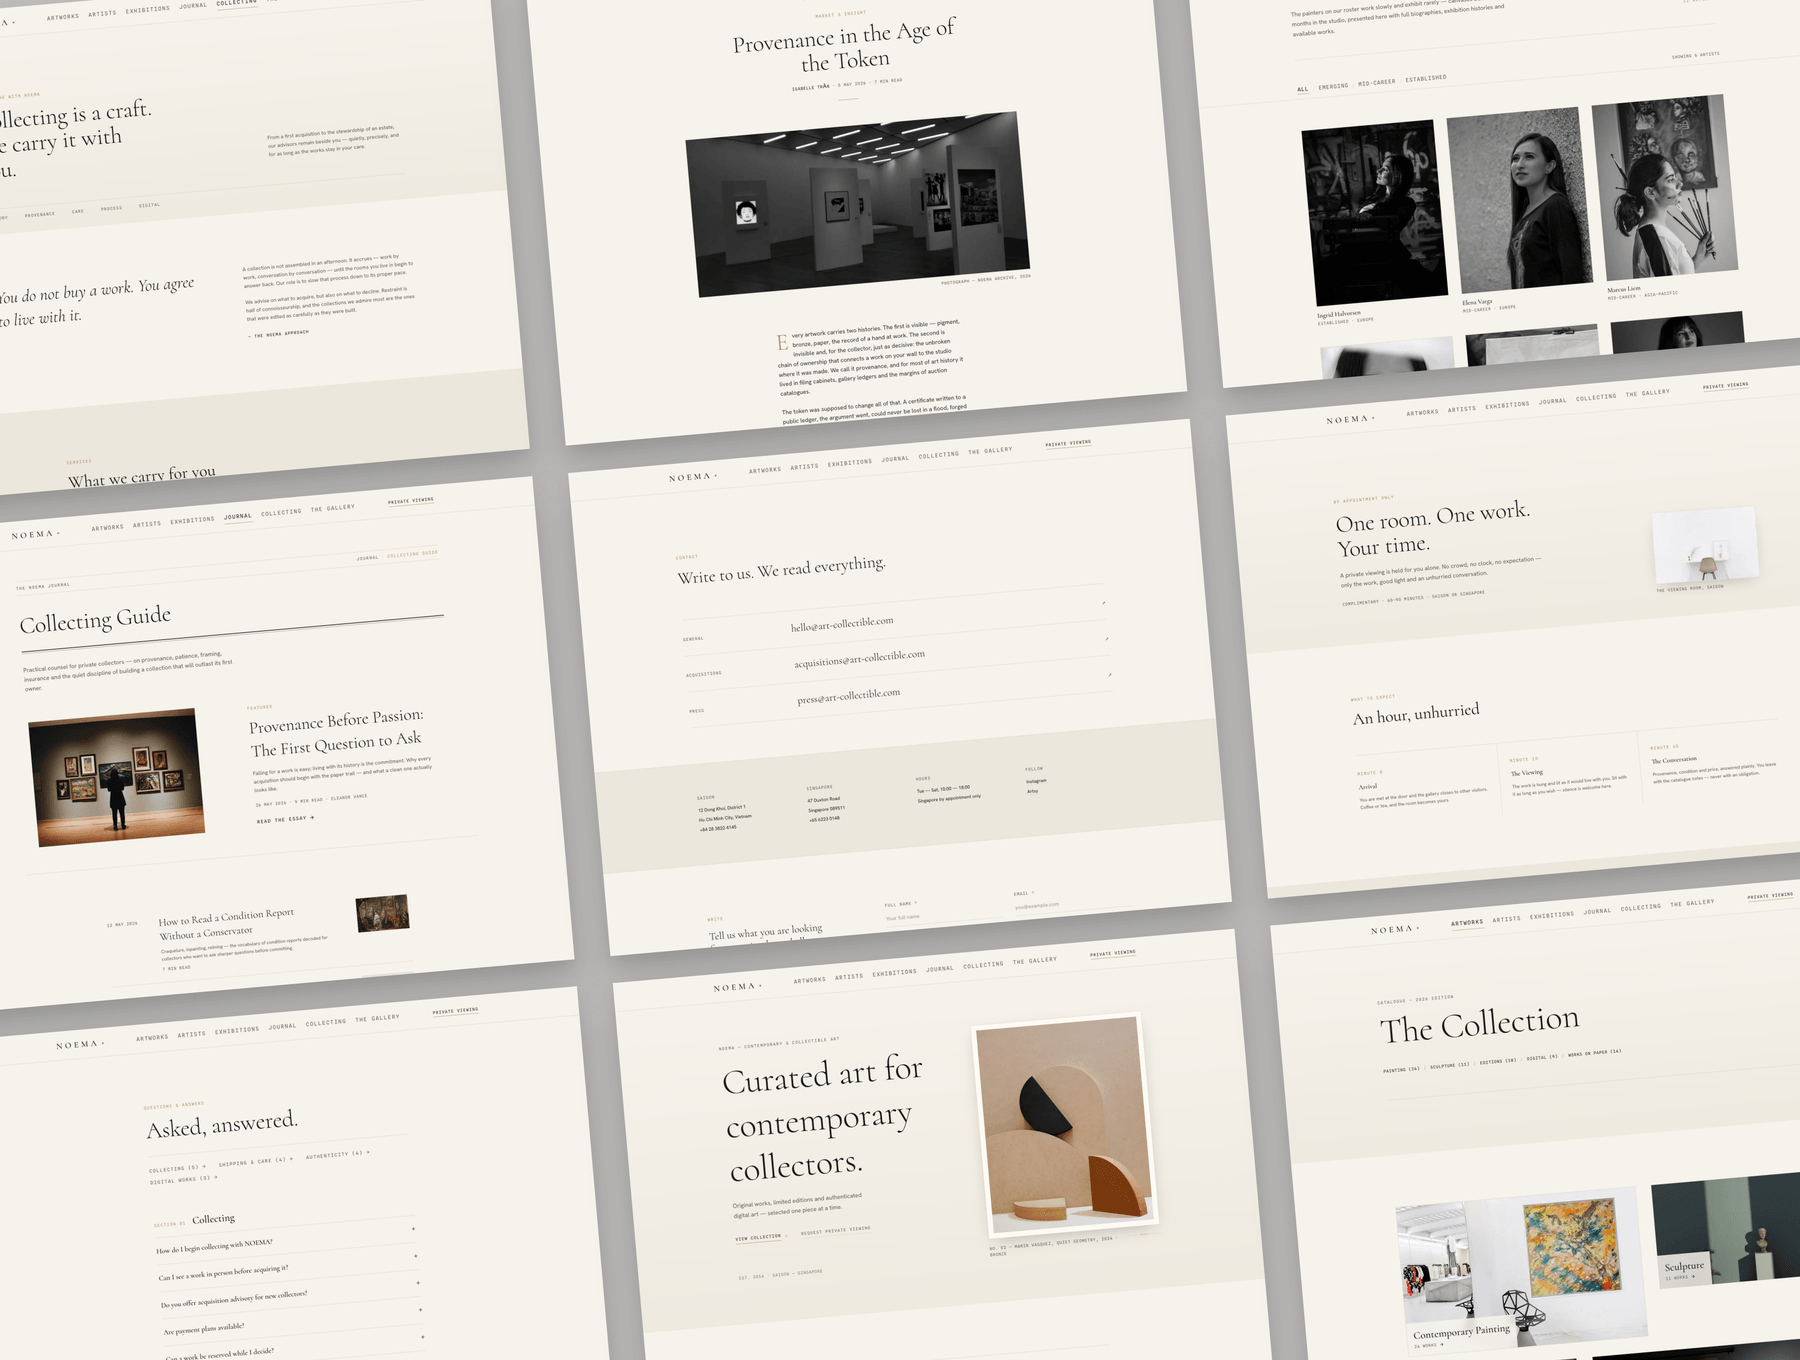Click the Private Viewing button on the contact page
The width and height of the screenshot is (1800, 1360).
(1068, 443)
